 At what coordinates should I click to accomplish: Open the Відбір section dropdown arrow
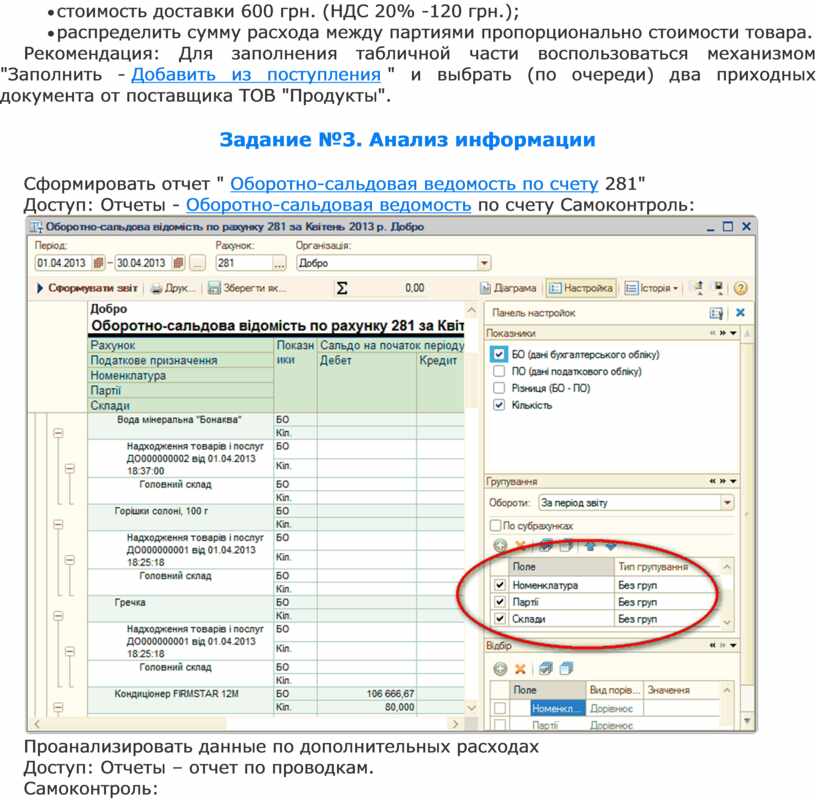coord(733,645)
